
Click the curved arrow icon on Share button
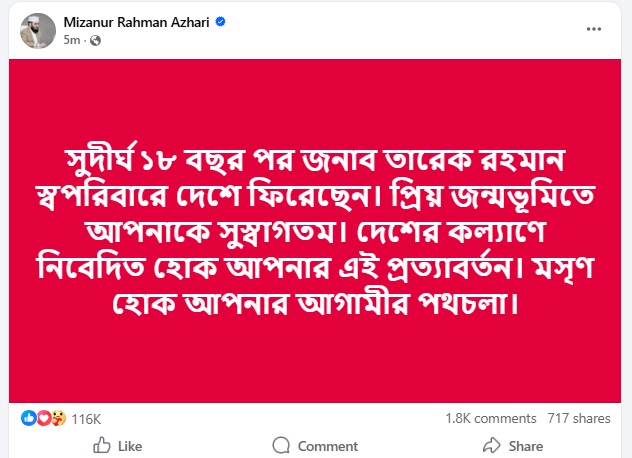pos(492,446)
